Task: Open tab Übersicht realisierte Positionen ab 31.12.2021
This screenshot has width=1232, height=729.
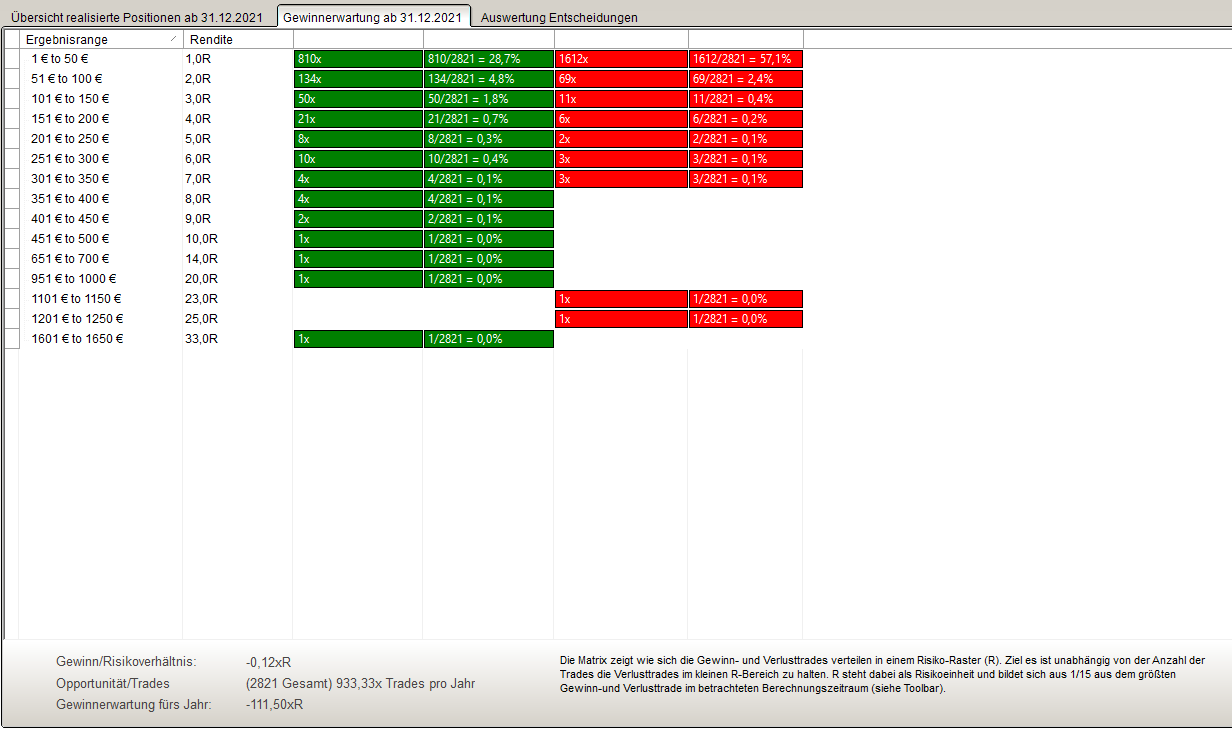Action: pyautogui.click(x=138, y=17)
